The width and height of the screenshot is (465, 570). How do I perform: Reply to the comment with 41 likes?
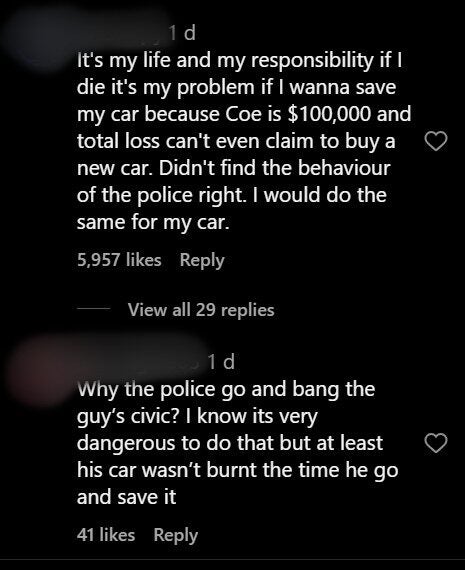(x=176, y=535)
